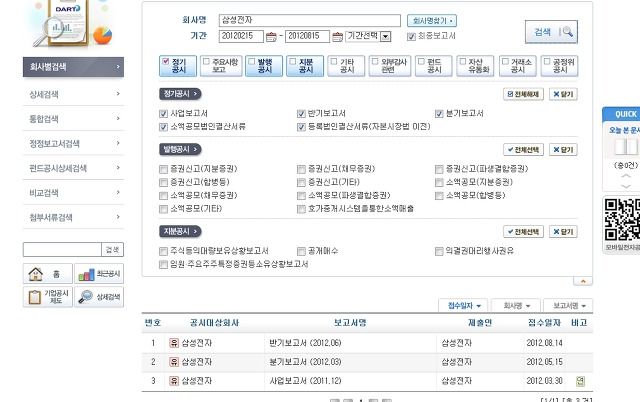The image size is (640, 402).
Task: Open the 사업보고서 (2011.12) report link
Action: click(x=305, y=381)
